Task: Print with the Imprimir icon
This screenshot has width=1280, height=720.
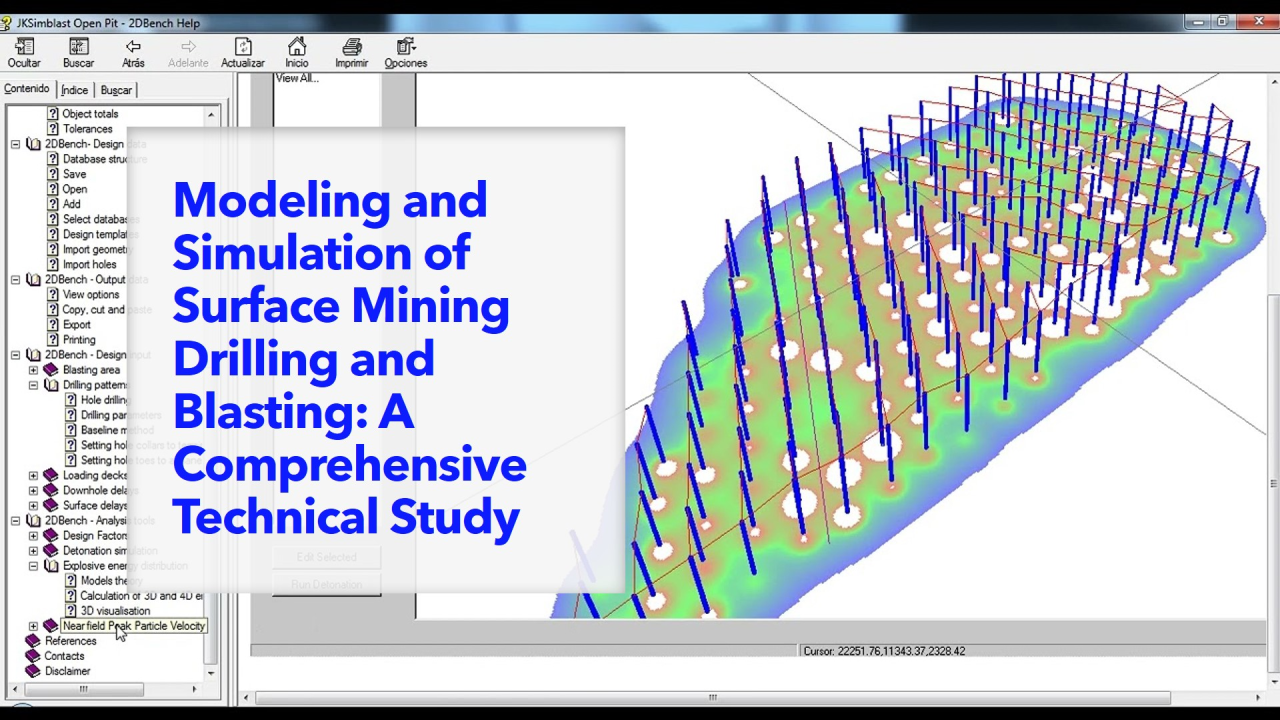Action: point(352,46)
